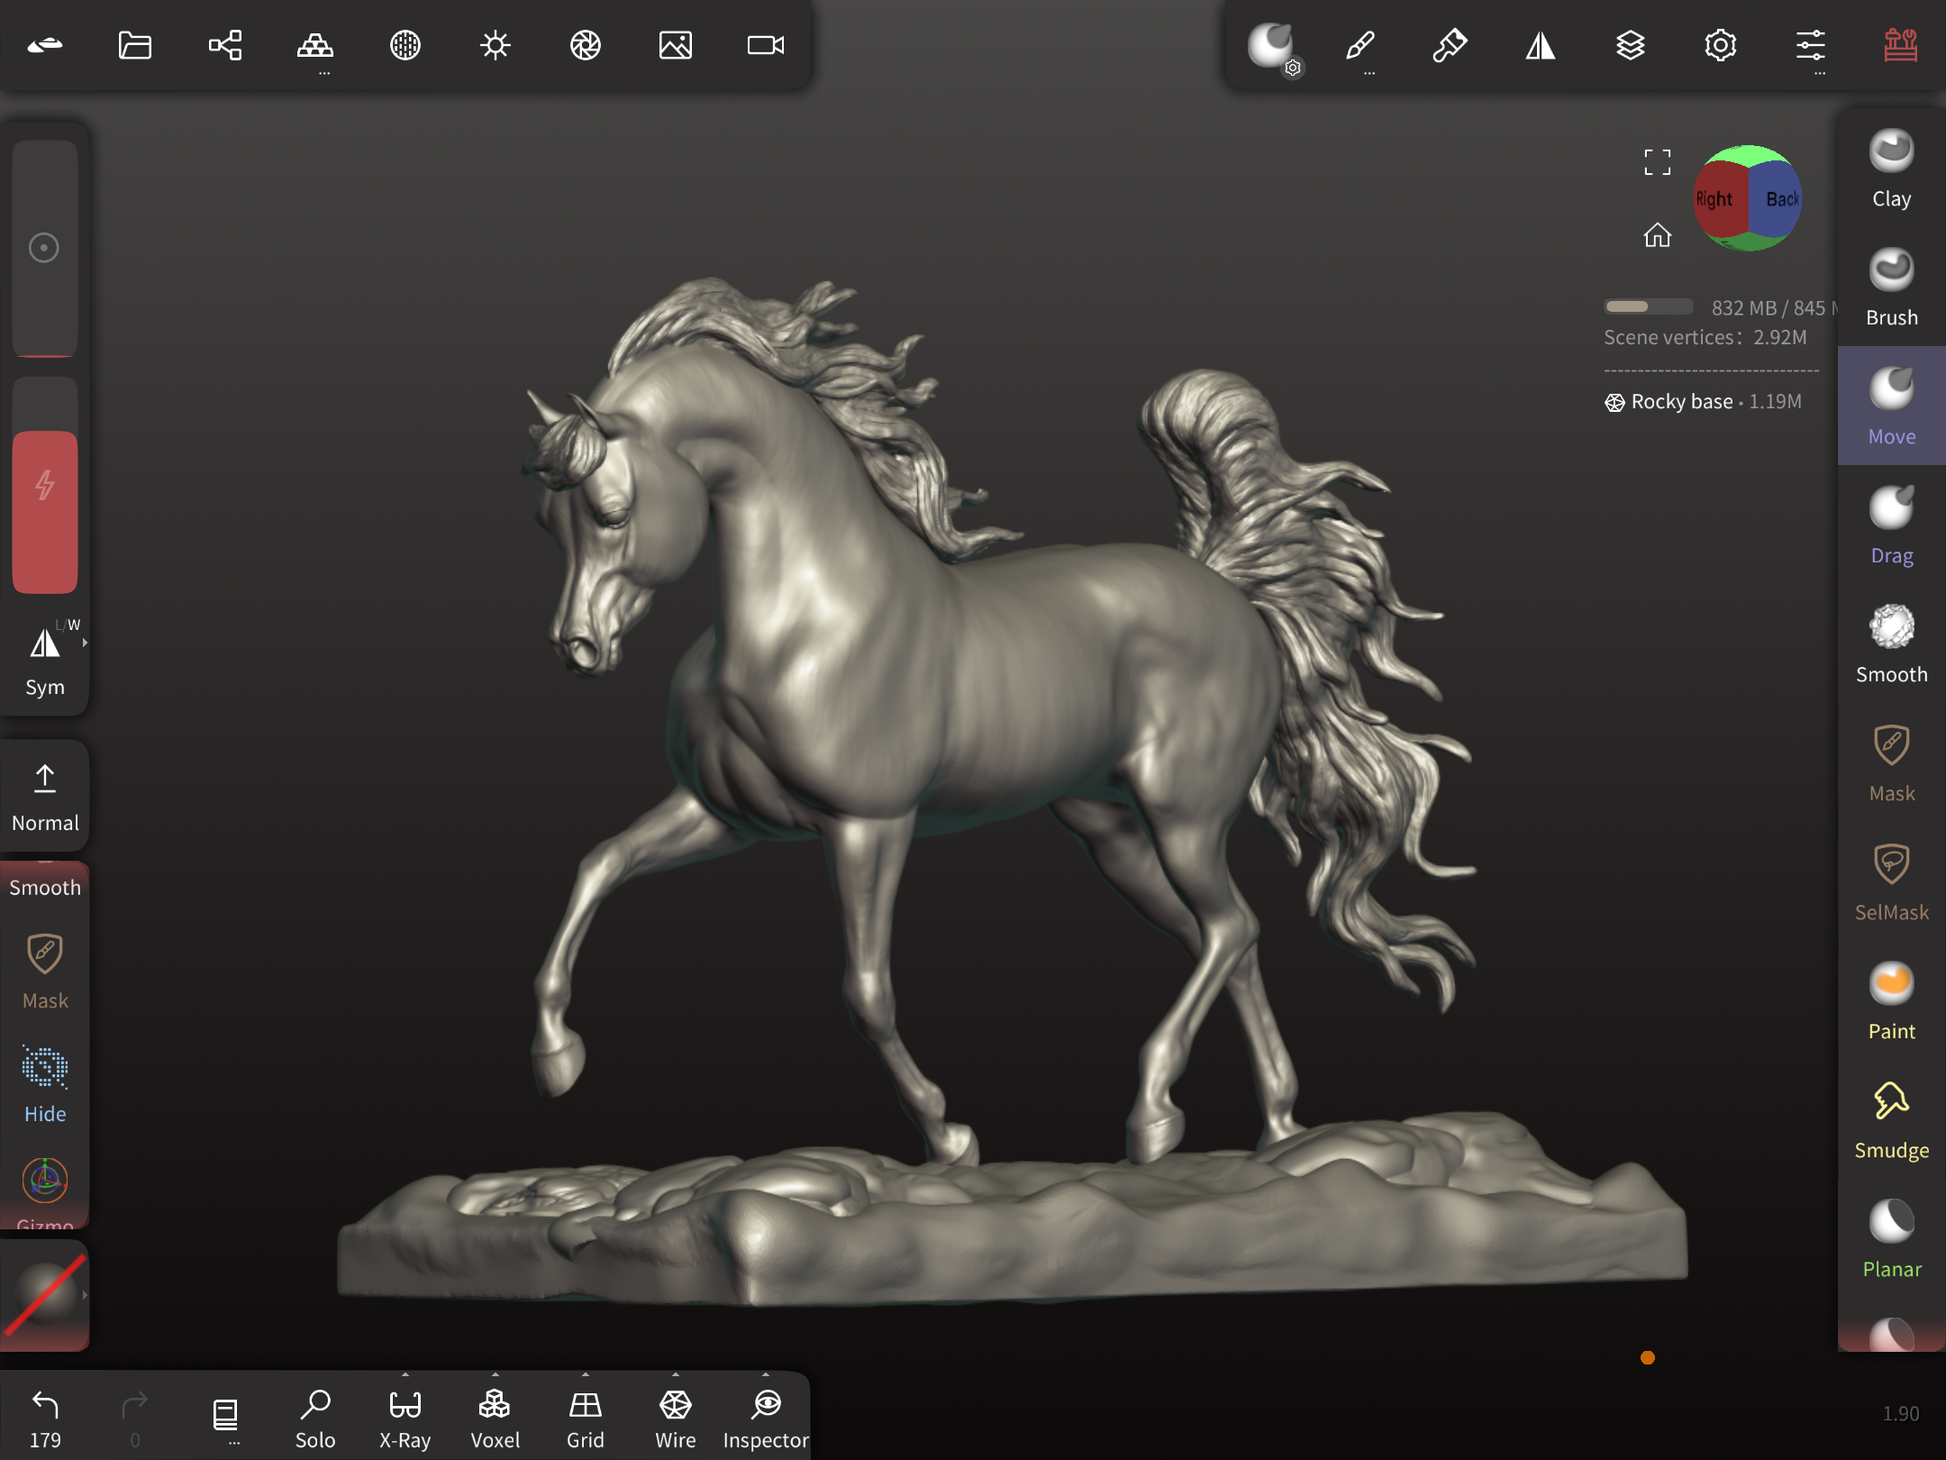1946x1460 pixels.
Task: Open the camera settings menu
Action: pyautogui.click(x=765, y=45)
